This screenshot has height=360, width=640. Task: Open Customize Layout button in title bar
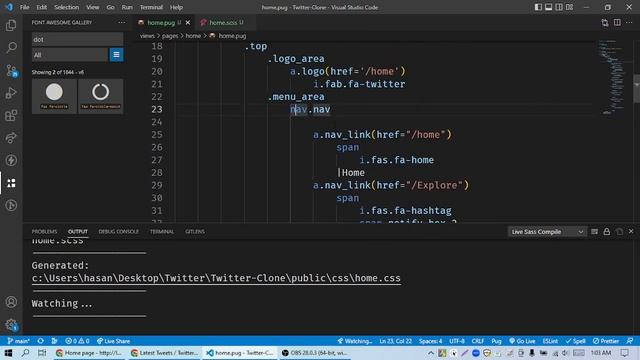[569, 7]
